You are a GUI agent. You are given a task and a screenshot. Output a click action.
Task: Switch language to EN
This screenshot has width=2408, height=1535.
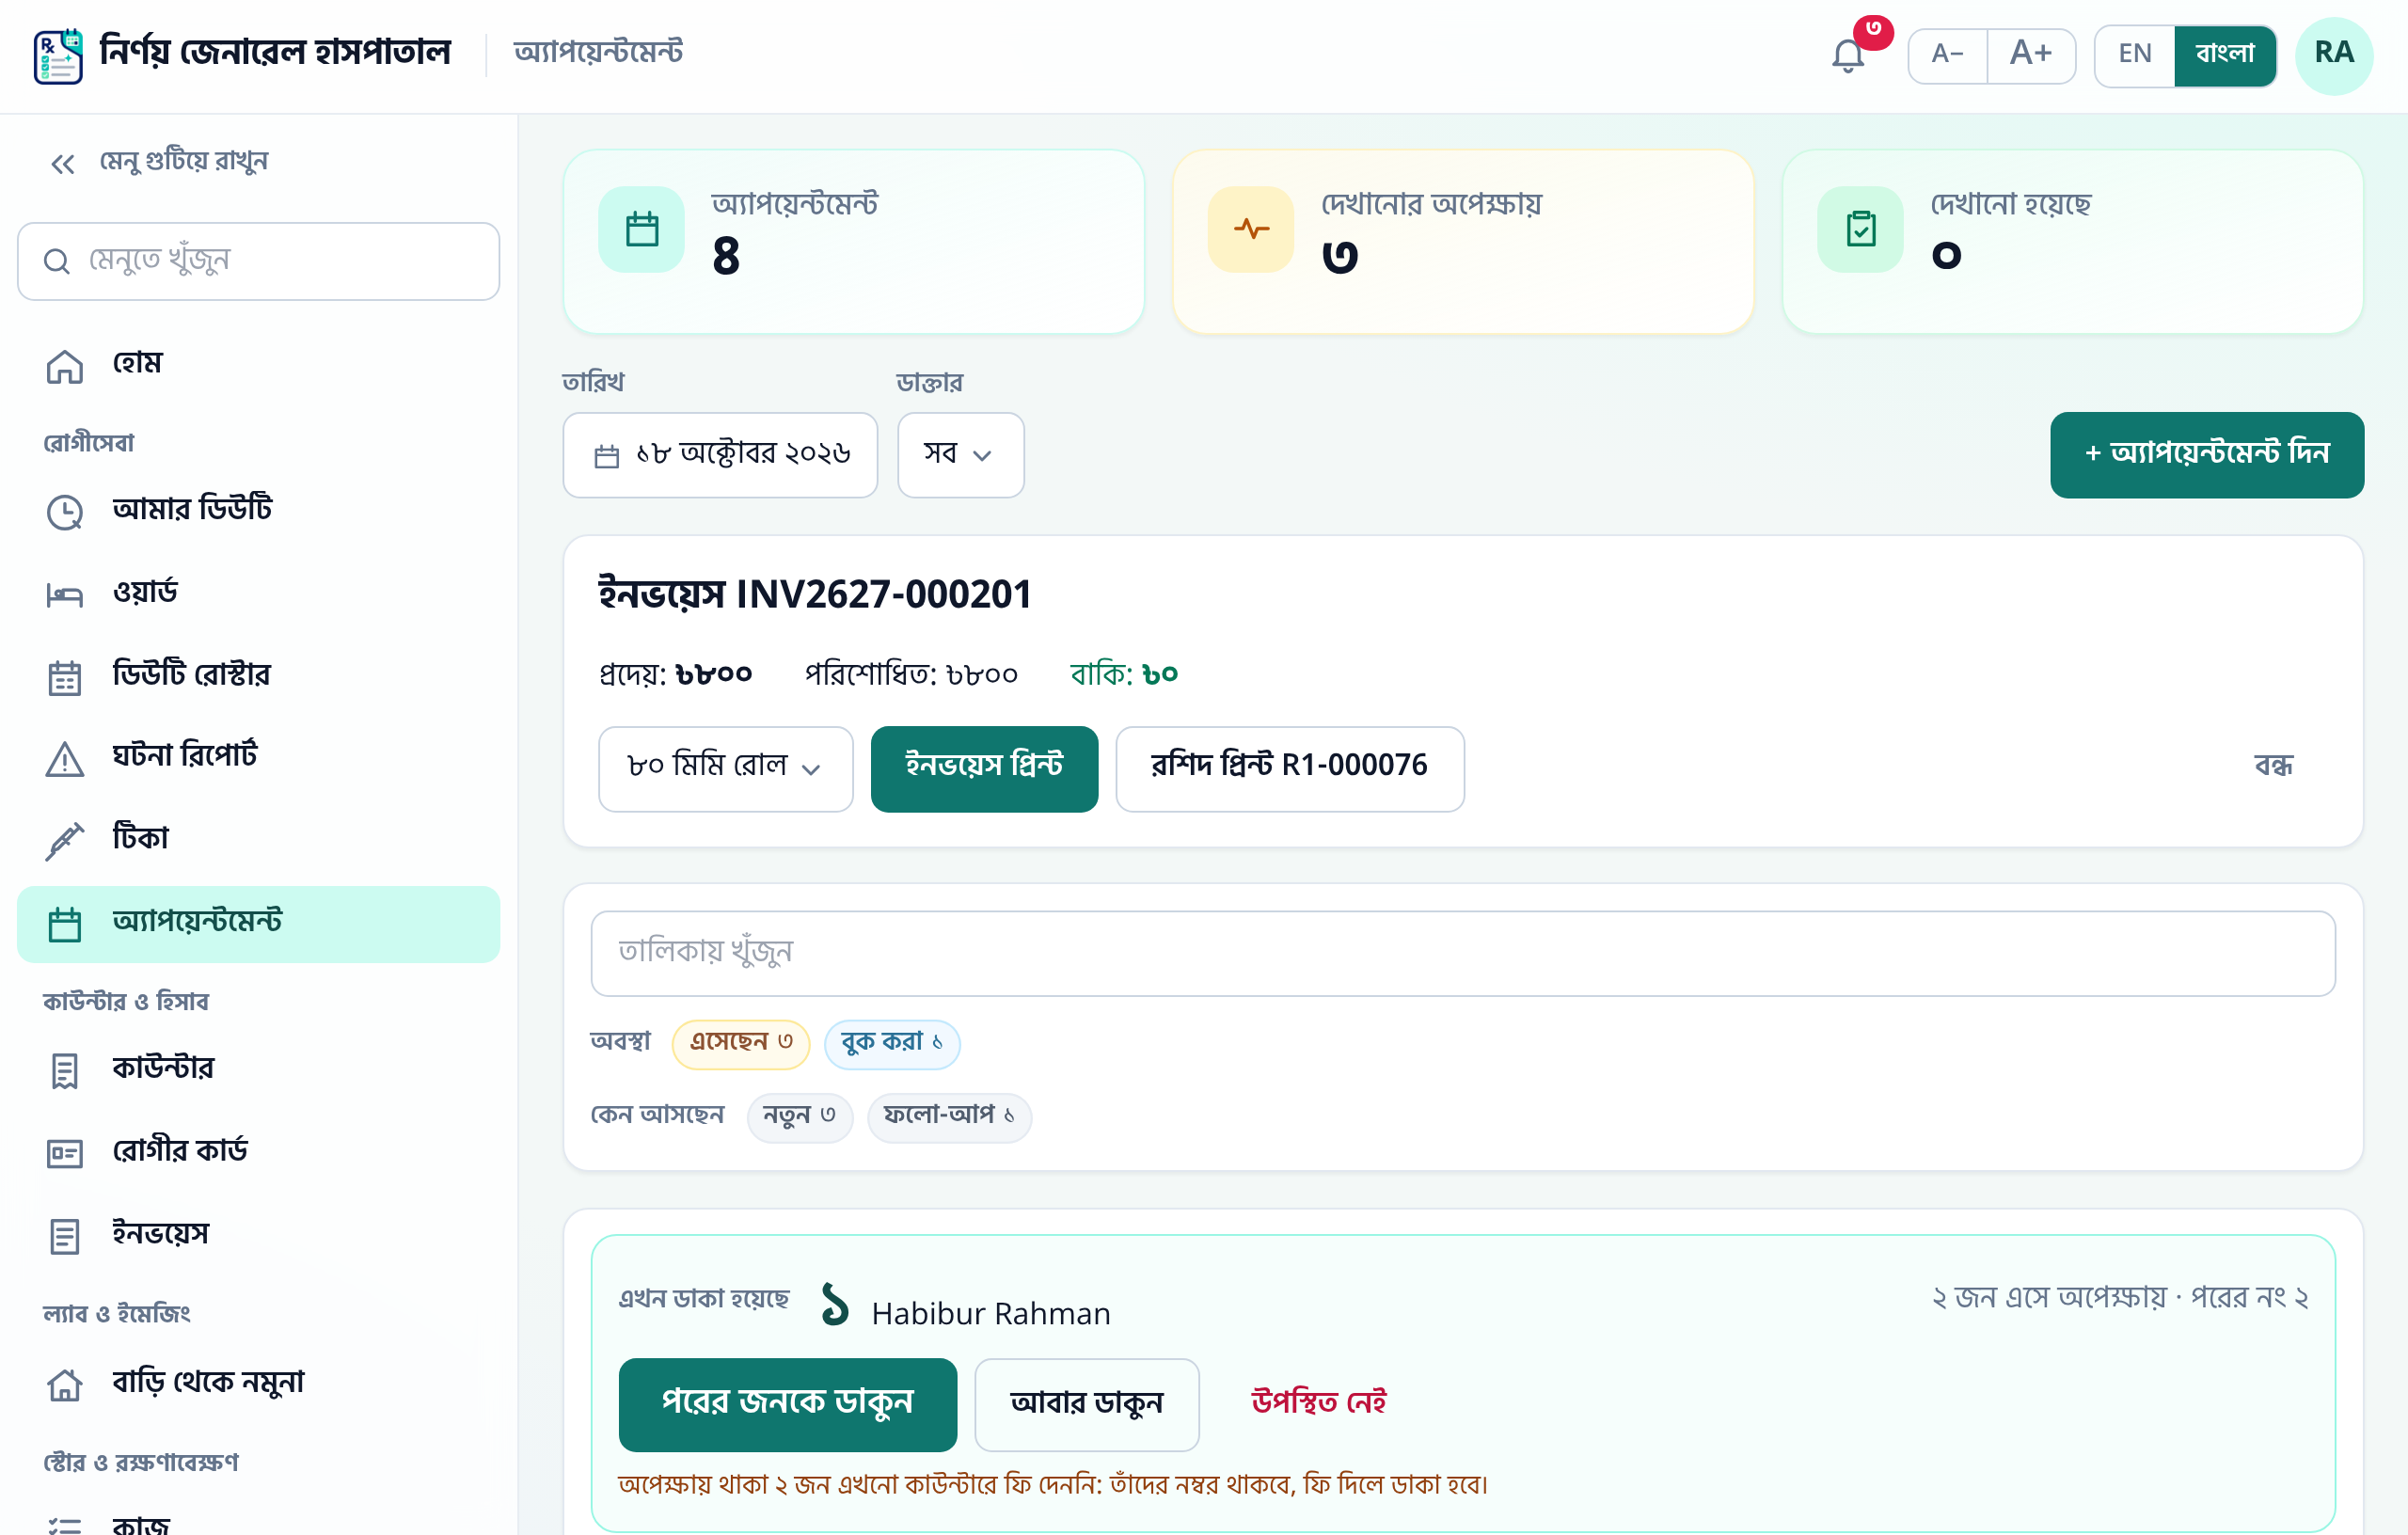pyautogui.click(x=2135, y=55)
